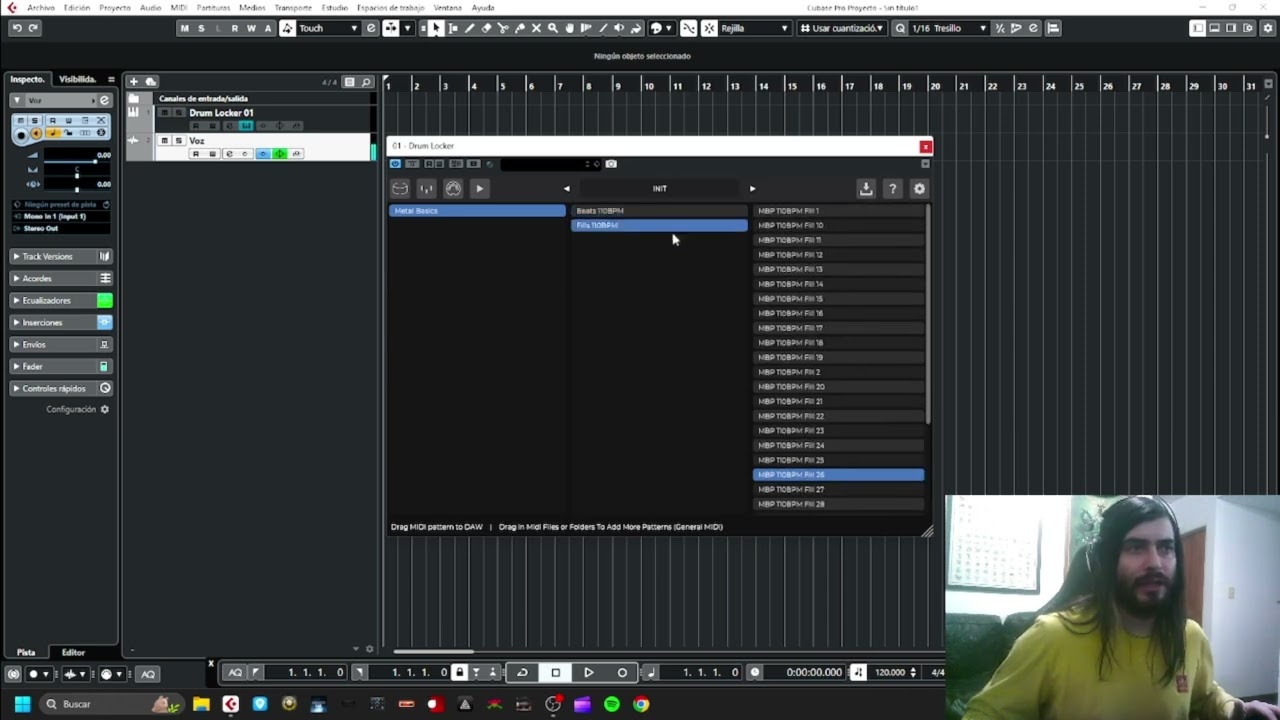Choose the Glue tool
1280x720 pixels.
(x=520, y=28)
